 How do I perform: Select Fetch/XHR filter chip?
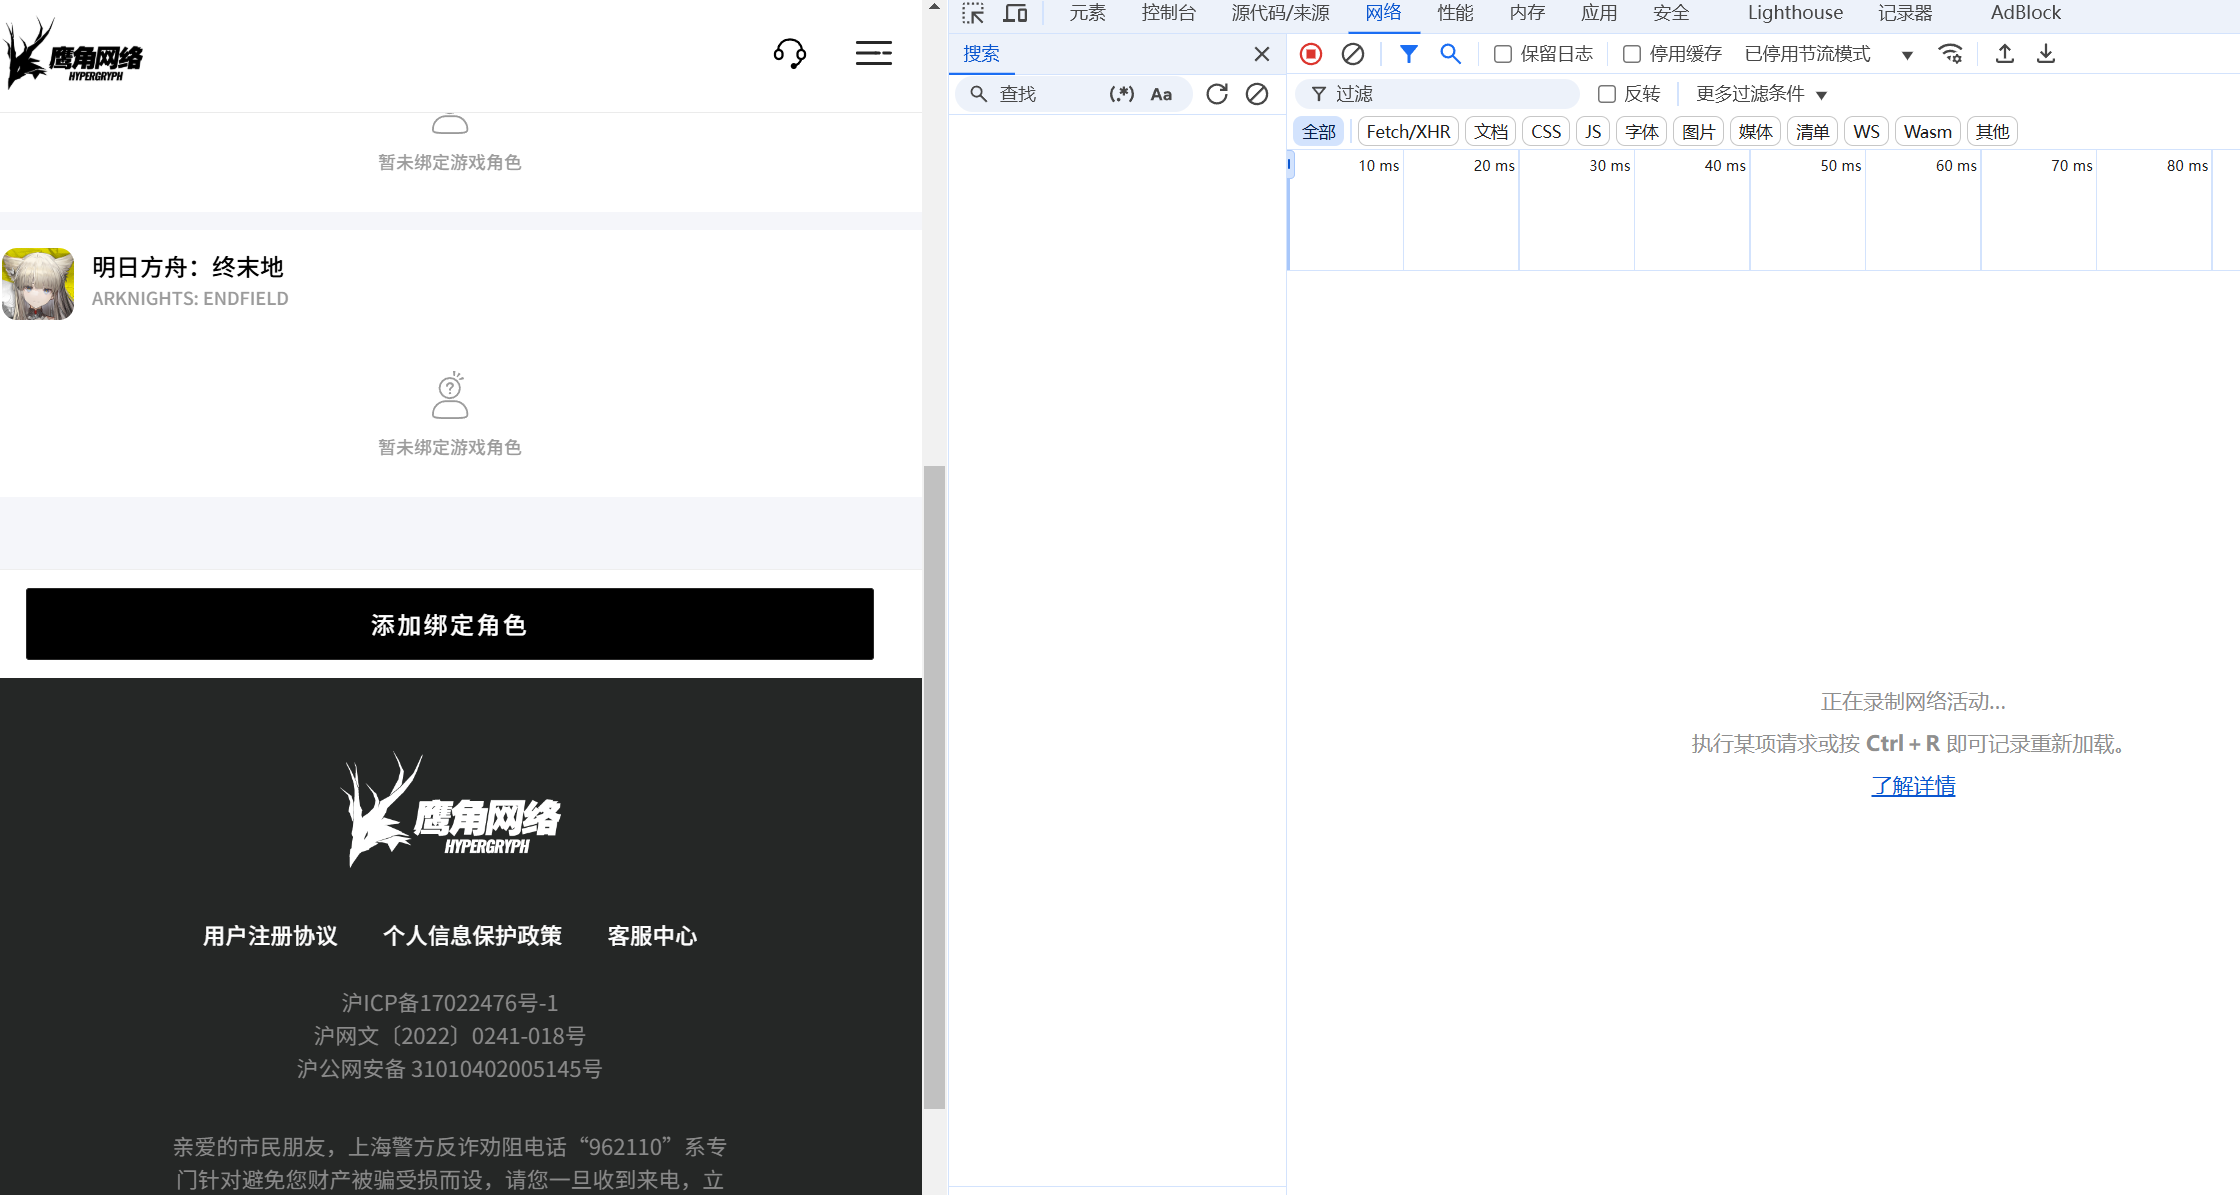pyautogui.click(x=1407, y=132)
